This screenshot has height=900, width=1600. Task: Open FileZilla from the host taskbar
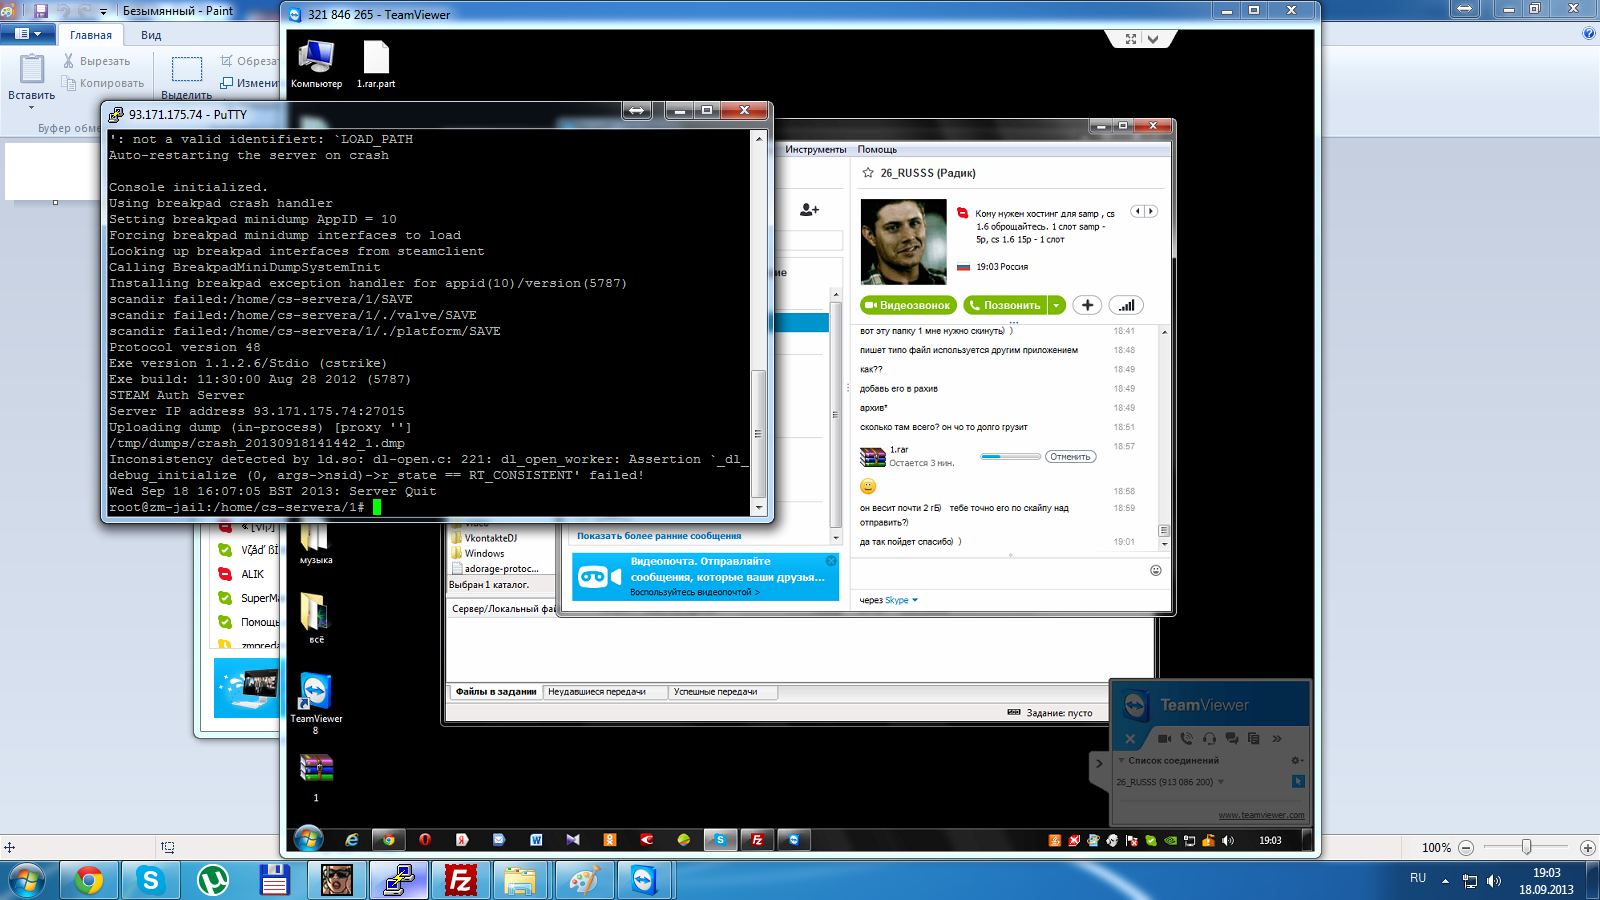(x=460, y=880)
